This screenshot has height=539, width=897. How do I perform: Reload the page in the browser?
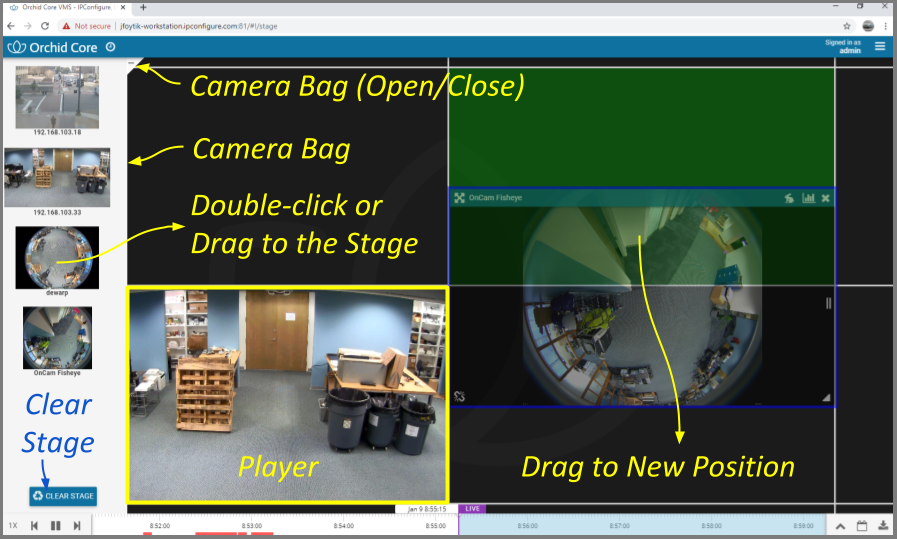tap(45, 26)
